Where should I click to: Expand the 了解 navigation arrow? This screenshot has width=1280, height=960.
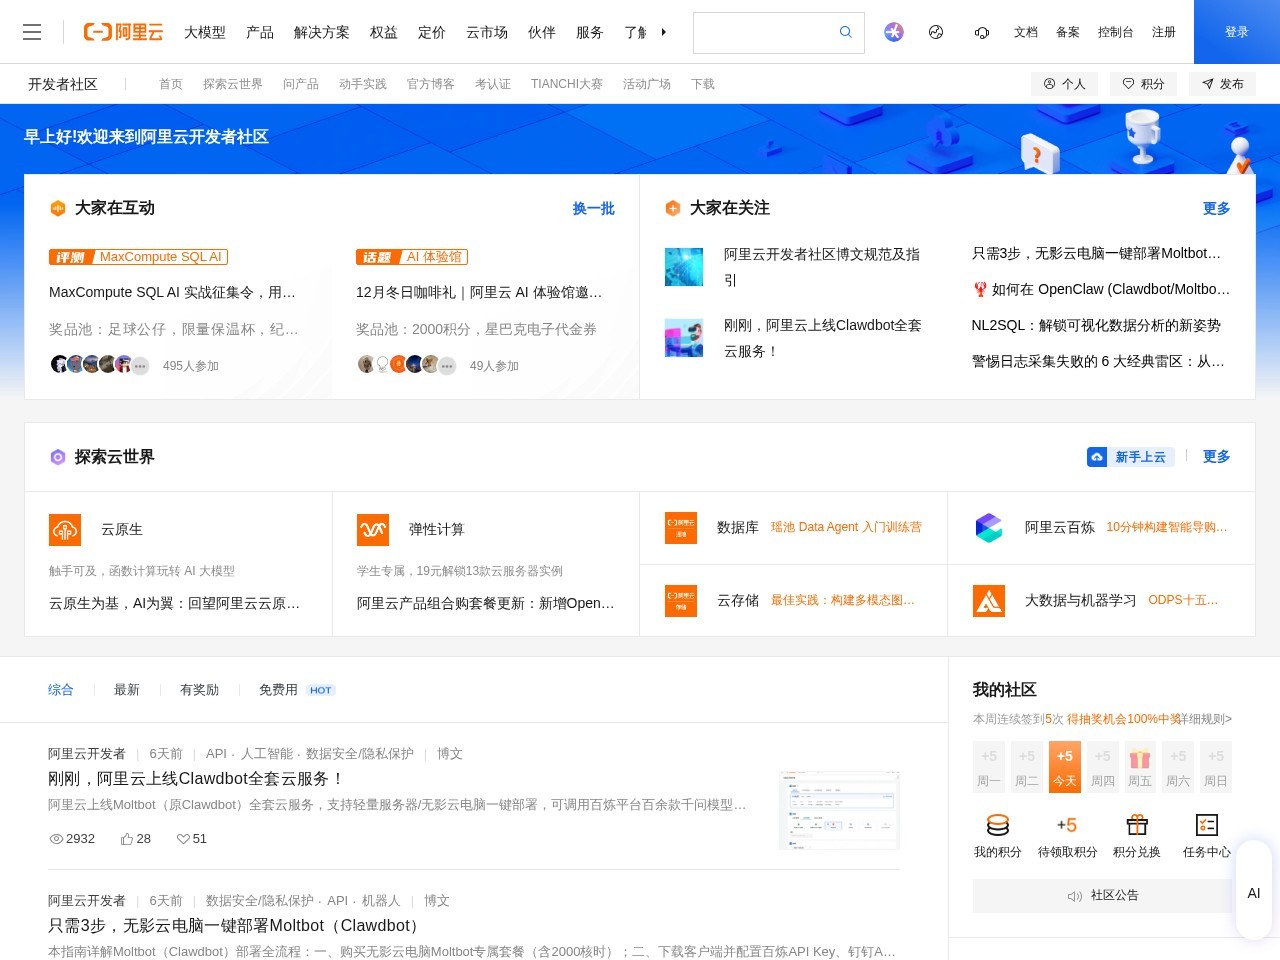tap(664, 32)
